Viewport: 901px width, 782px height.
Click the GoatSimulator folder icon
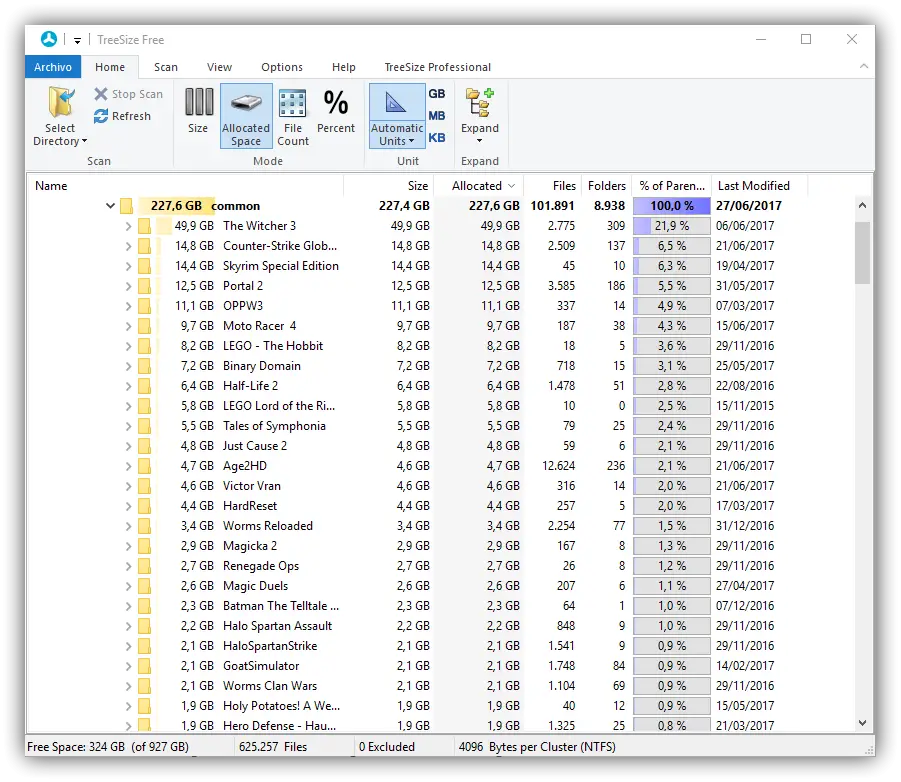(x=145, y=666)
